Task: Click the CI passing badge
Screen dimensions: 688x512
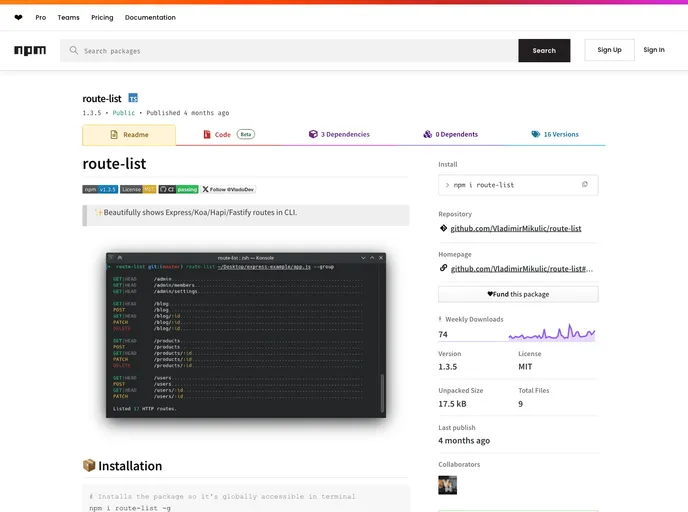Action: click(179, 189)
